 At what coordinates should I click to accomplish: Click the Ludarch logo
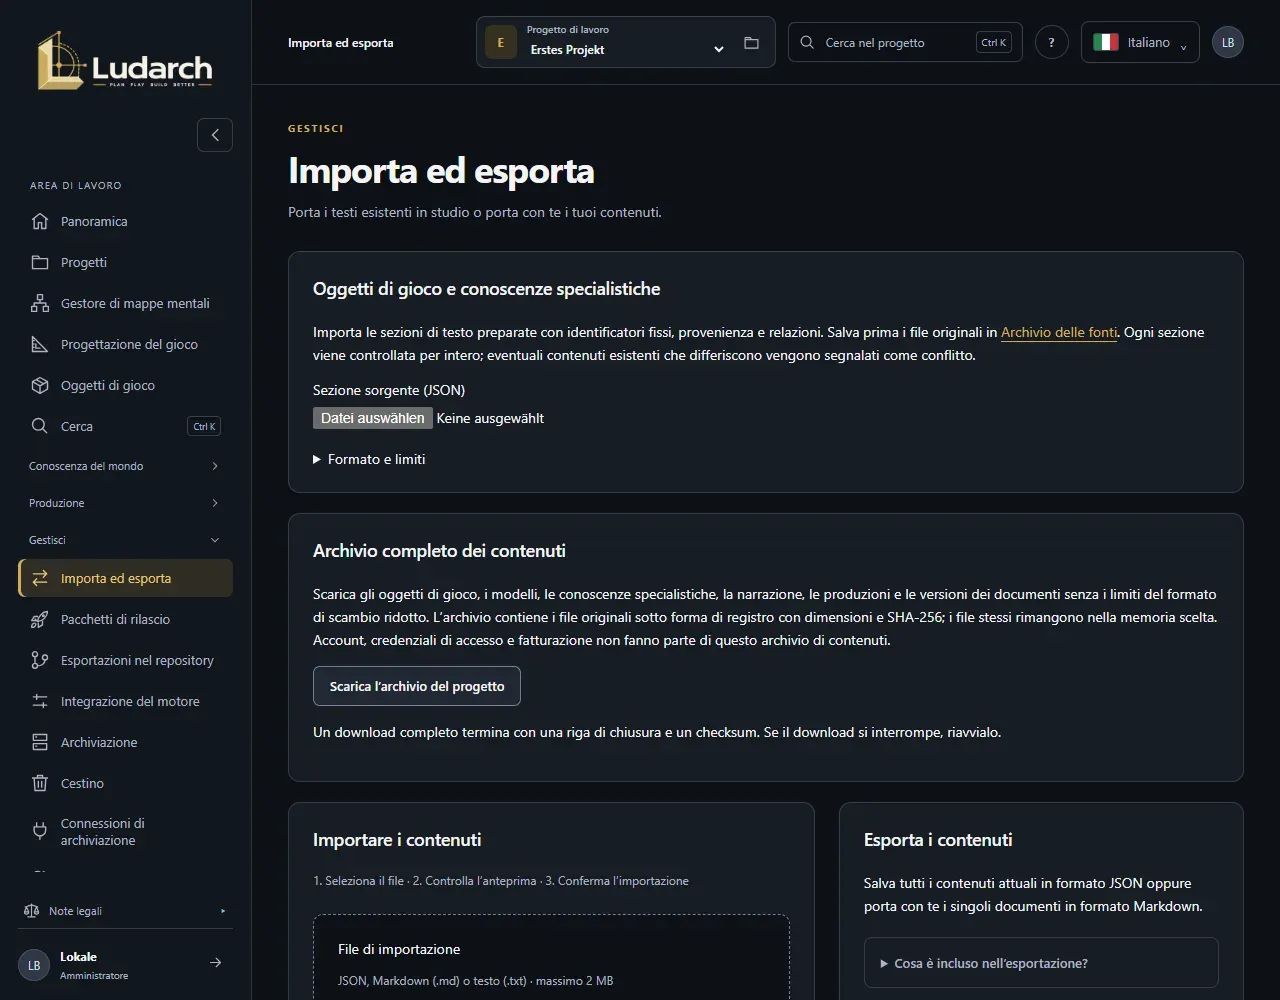coord(125,62)
